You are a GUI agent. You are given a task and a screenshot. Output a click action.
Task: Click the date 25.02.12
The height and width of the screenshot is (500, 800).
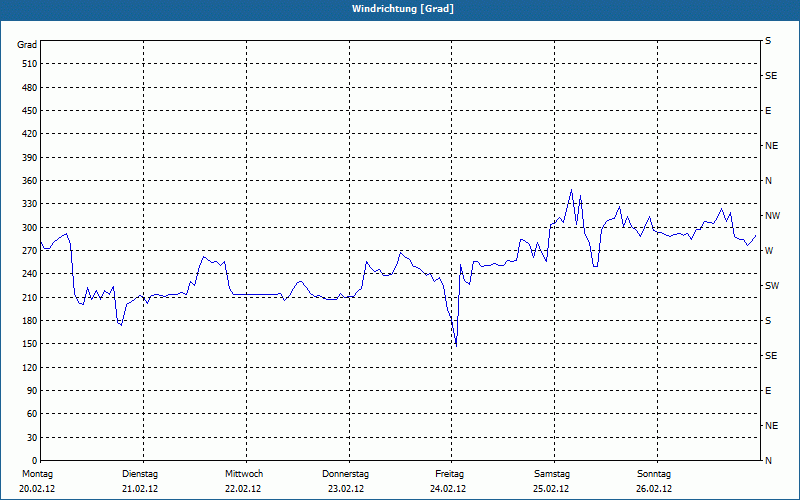(551, 489)
